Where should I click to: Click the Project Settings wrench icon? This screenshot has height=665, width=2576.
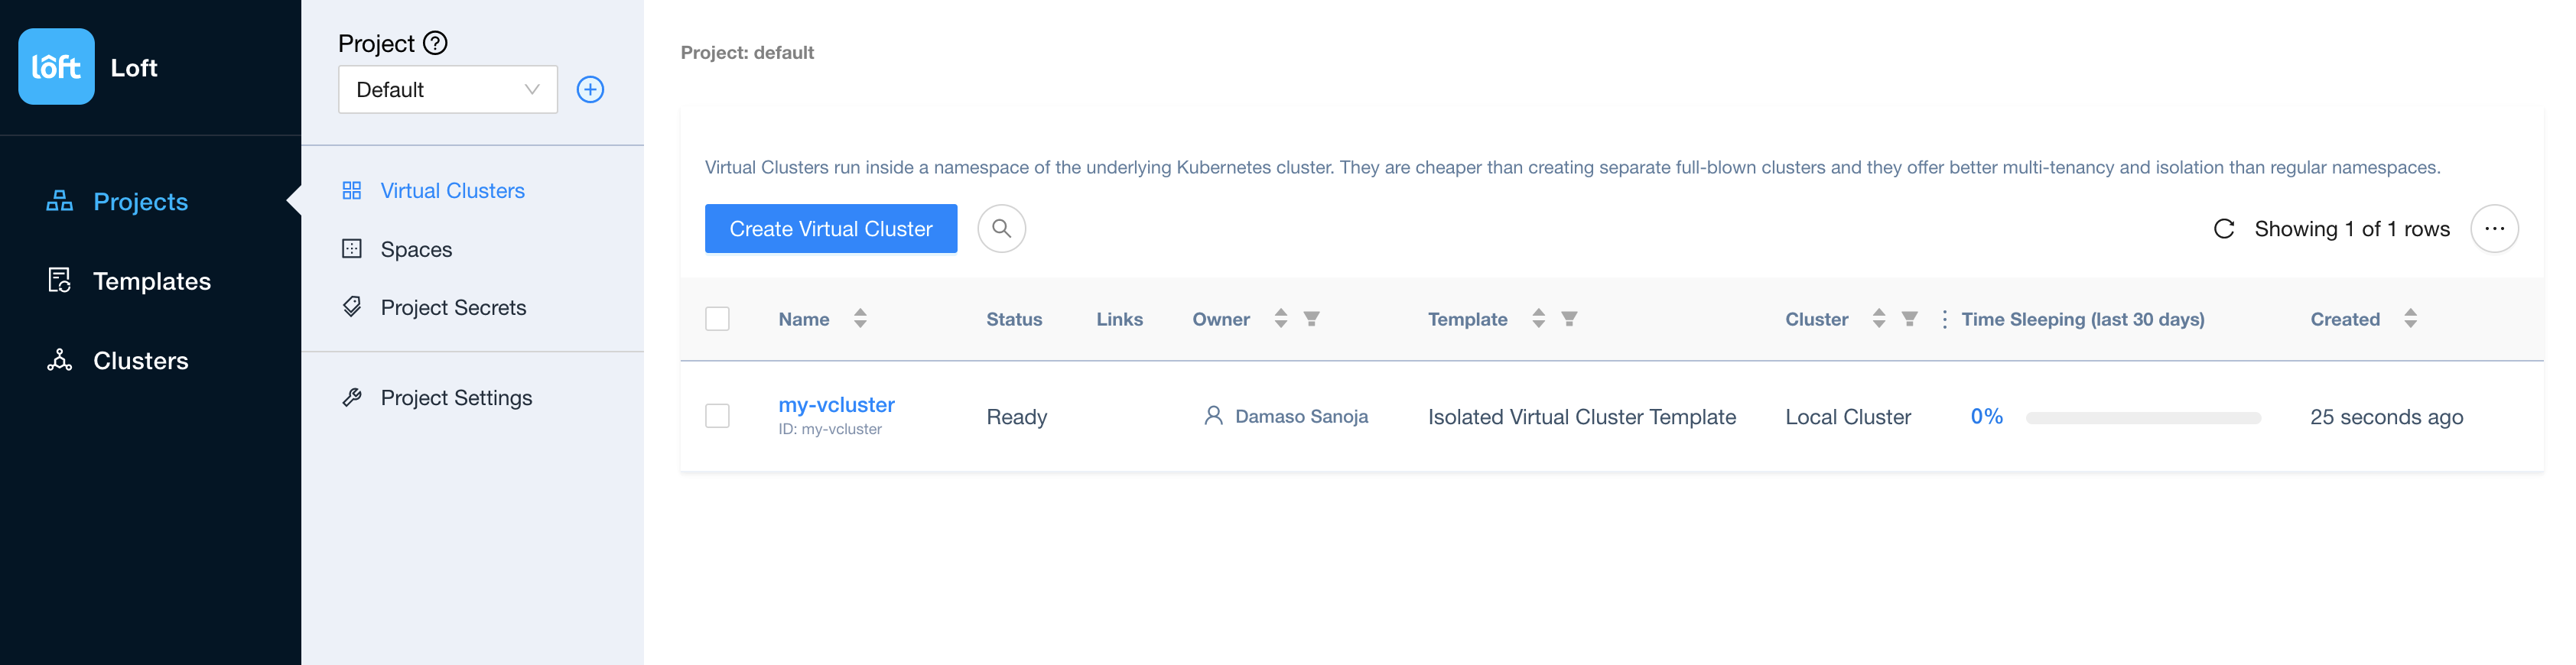[352, 397]
